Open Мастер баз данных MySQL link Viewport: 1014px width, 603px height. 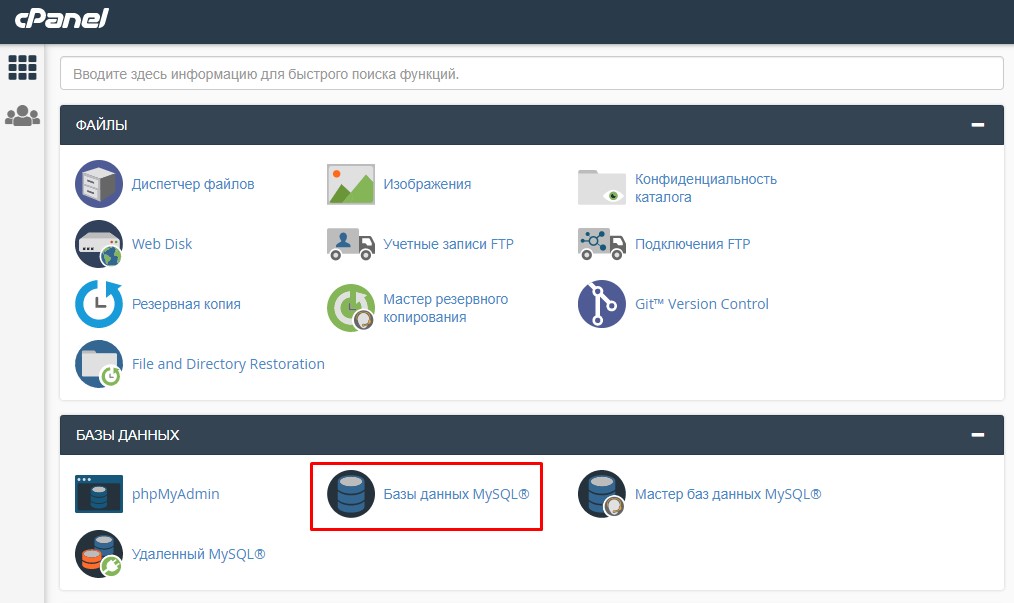tap(728, 494)
